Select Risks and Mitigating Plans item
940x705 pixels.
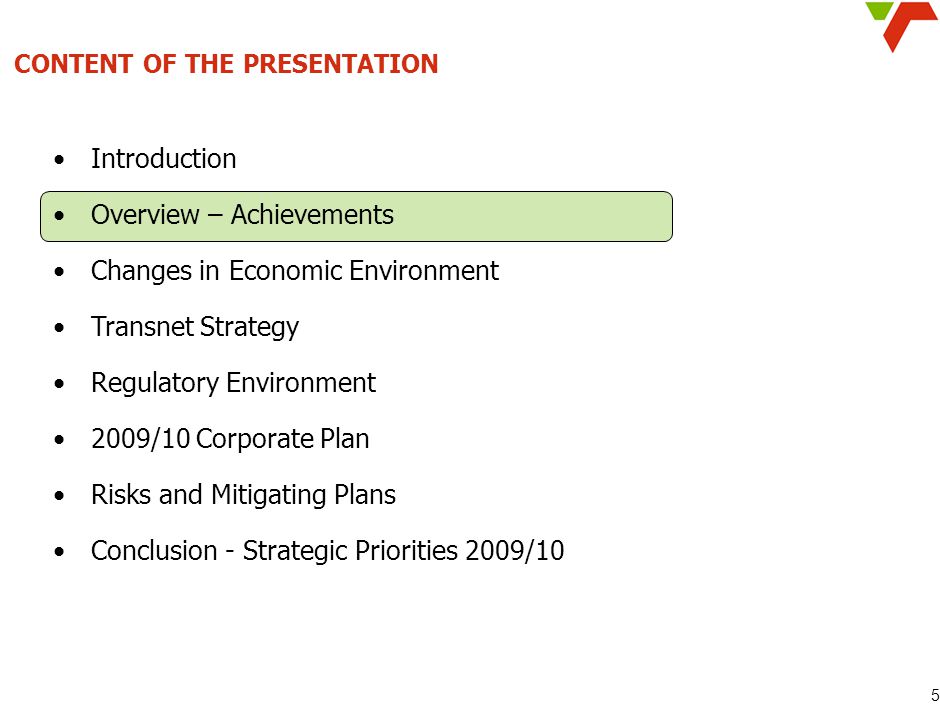pos(243,495)
